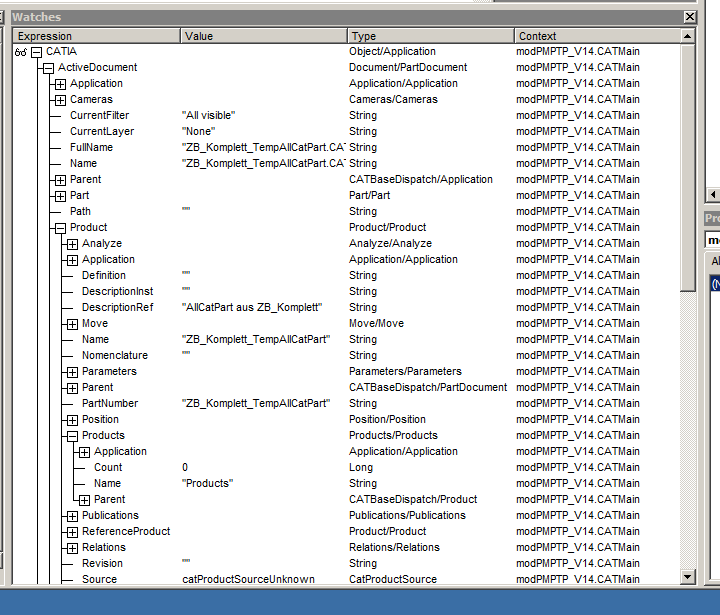Click the Watches scrollbar up arrow
720x615 pixels.
point(687,36)
